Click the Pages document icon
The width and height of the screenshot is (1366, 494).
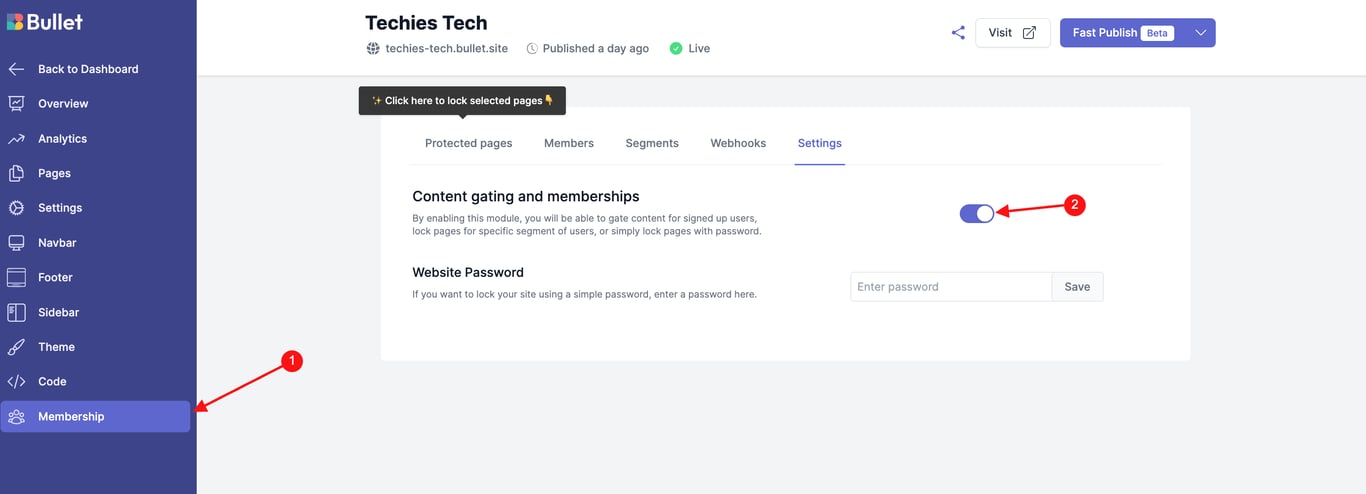coord(16,173)
